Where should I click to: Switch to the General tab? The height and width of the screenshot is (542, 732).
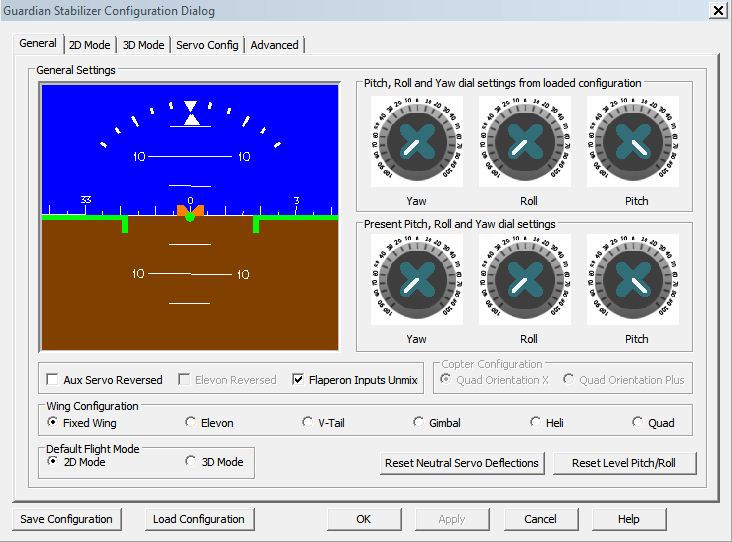pos(38,43)
